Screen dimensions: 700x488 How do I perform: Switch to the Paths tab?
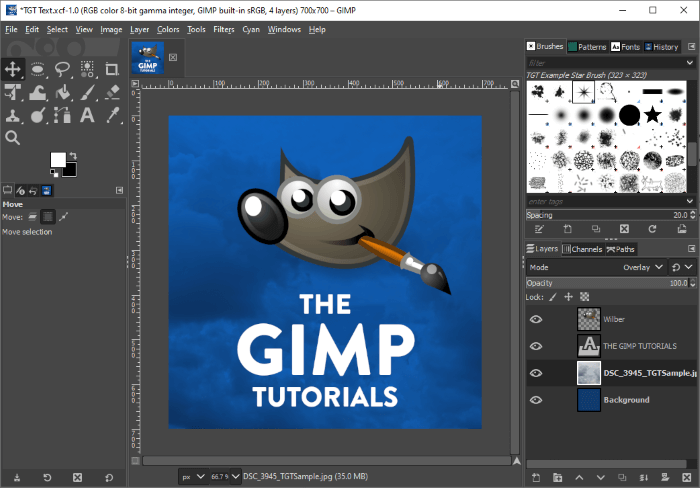[621, 249]
